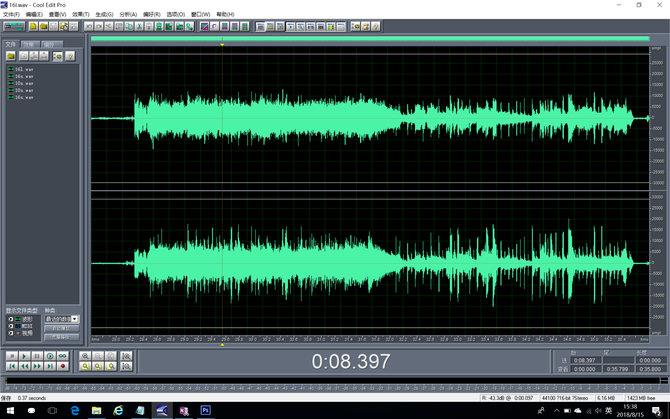Click the Loop play infinity button

pyautogui.click(x=63, y=355)
